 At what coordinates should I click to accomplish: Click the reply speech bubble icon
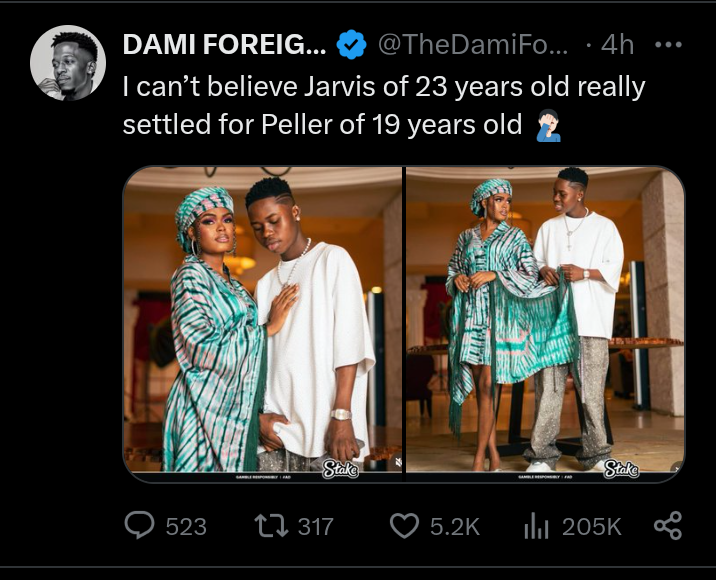tap(140, 524)
